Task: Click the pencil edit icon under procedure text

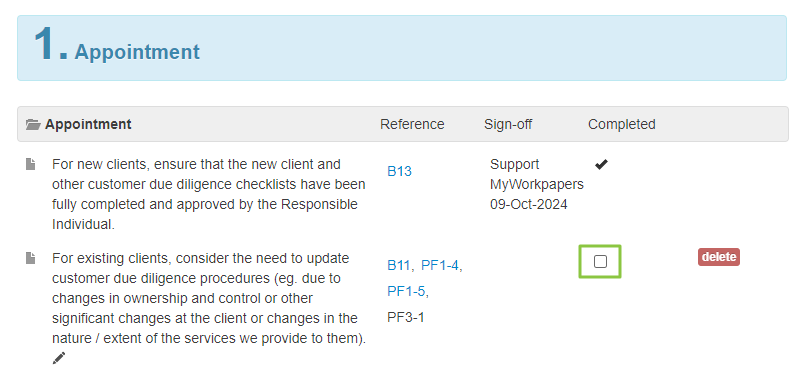Action: pos(59,357)
